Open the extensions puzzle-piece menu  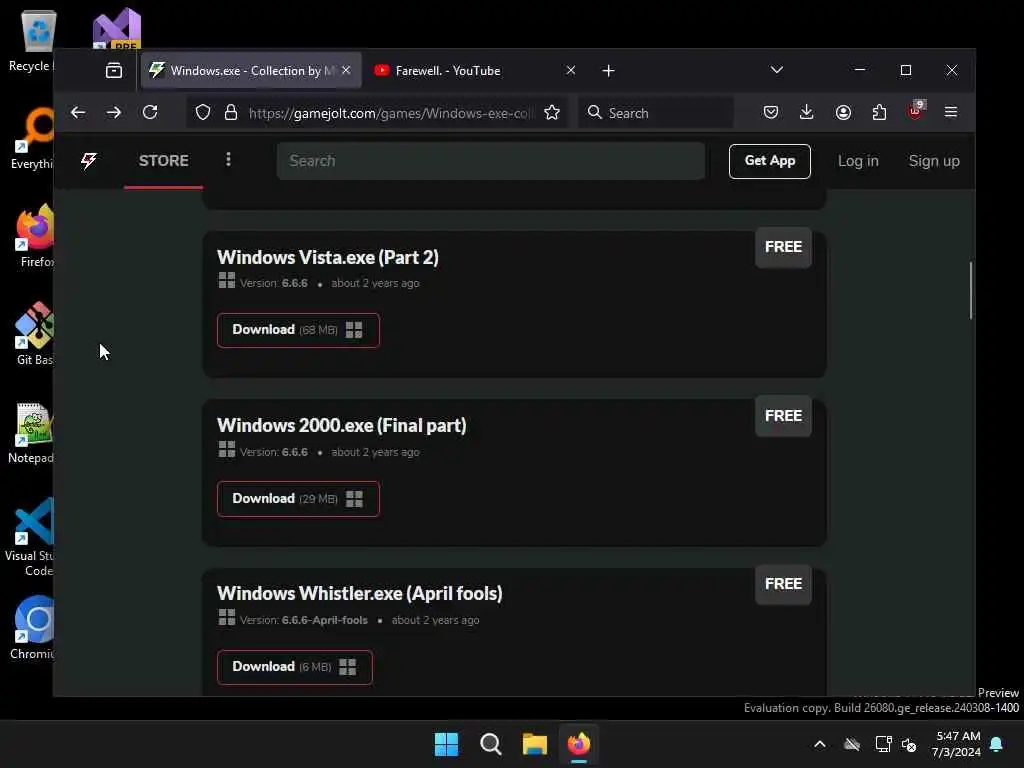[879, 112]
